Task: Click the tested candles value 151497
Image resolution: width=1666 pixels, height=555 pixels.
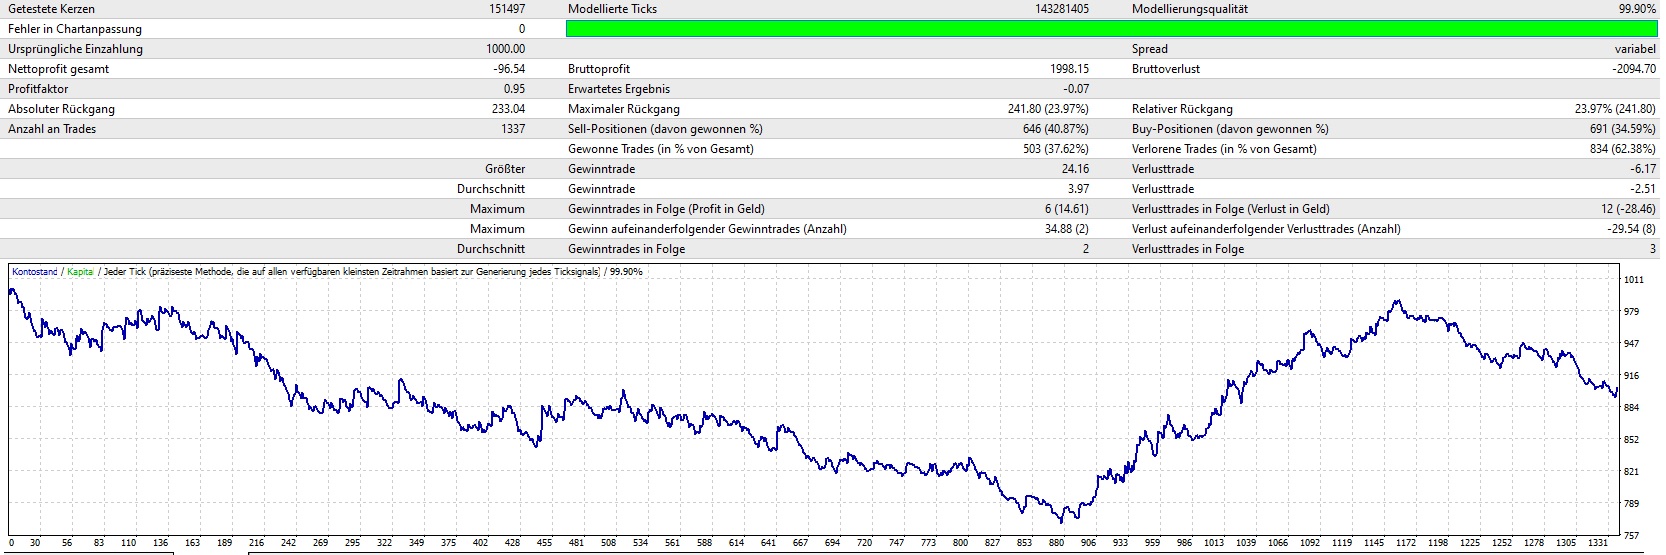Action: [507, 9]
